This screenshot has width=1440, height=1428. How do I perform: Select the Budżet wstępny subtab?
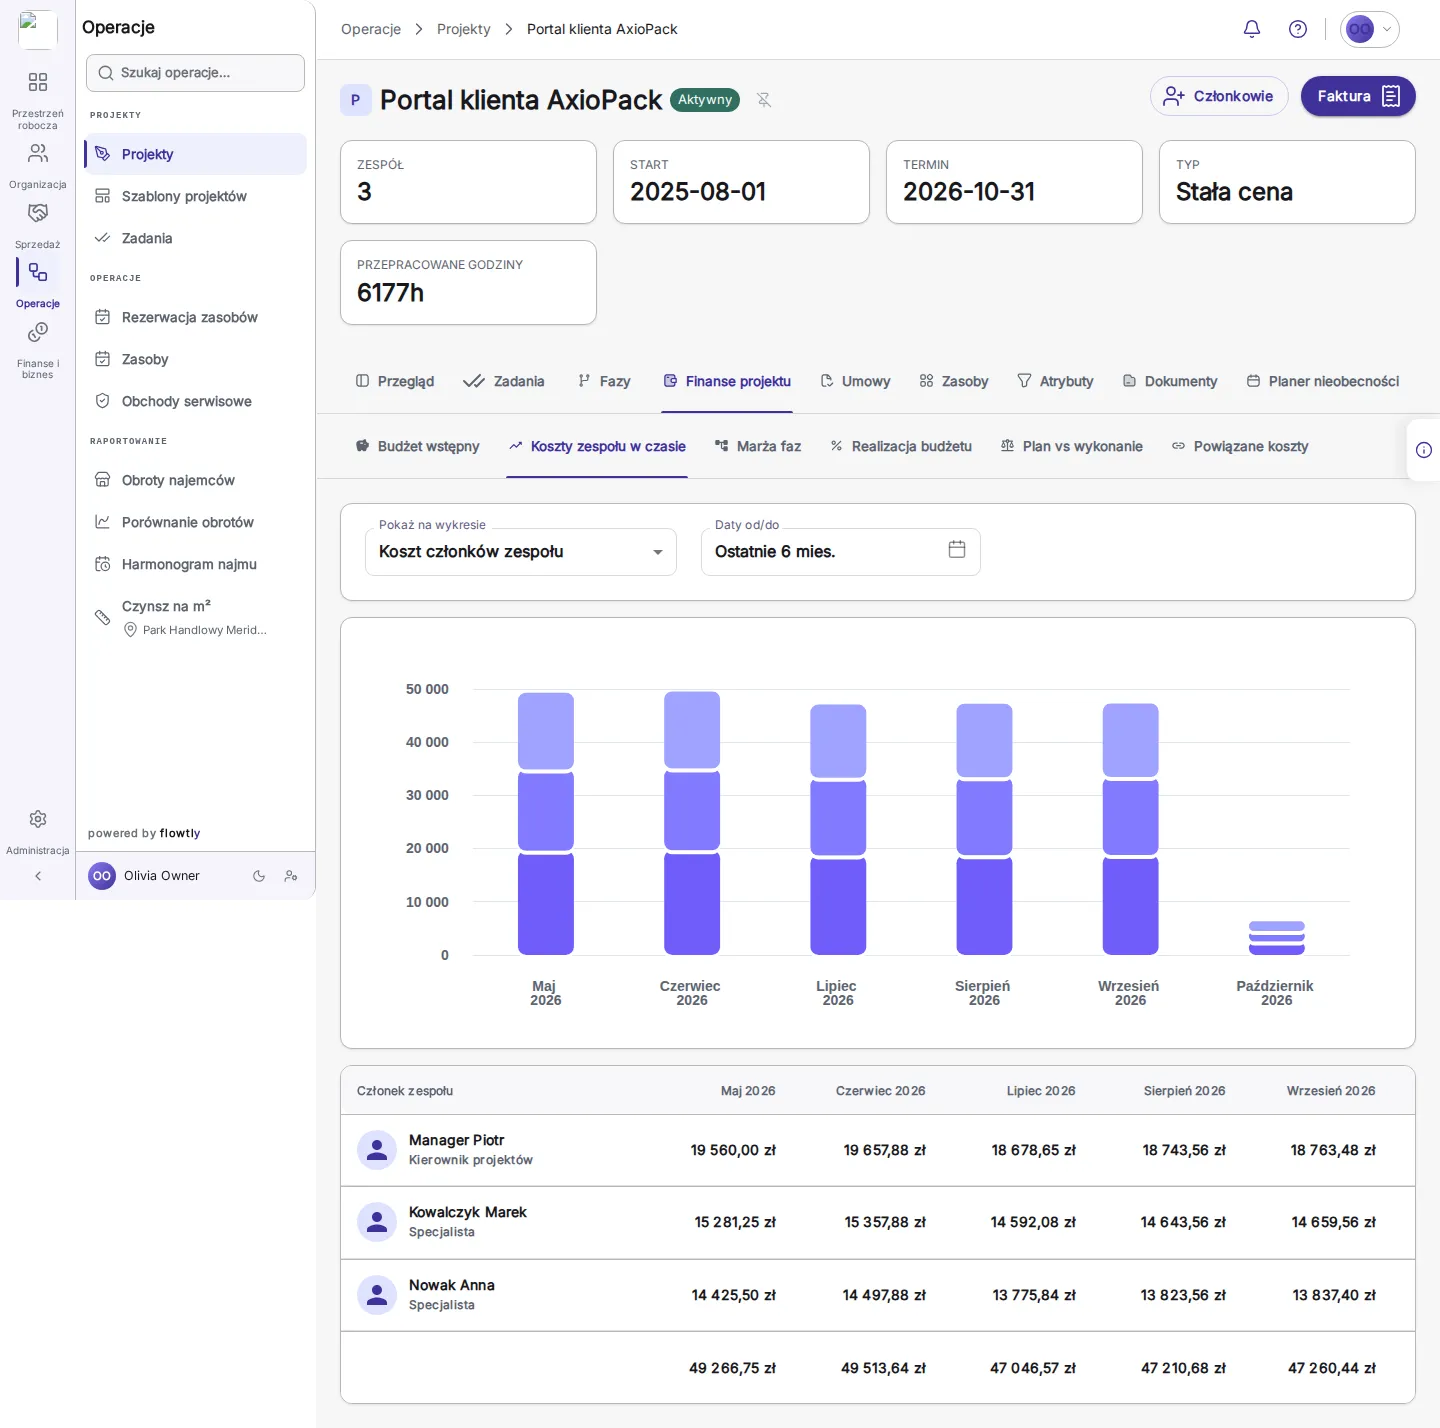(x=418, y=446)
